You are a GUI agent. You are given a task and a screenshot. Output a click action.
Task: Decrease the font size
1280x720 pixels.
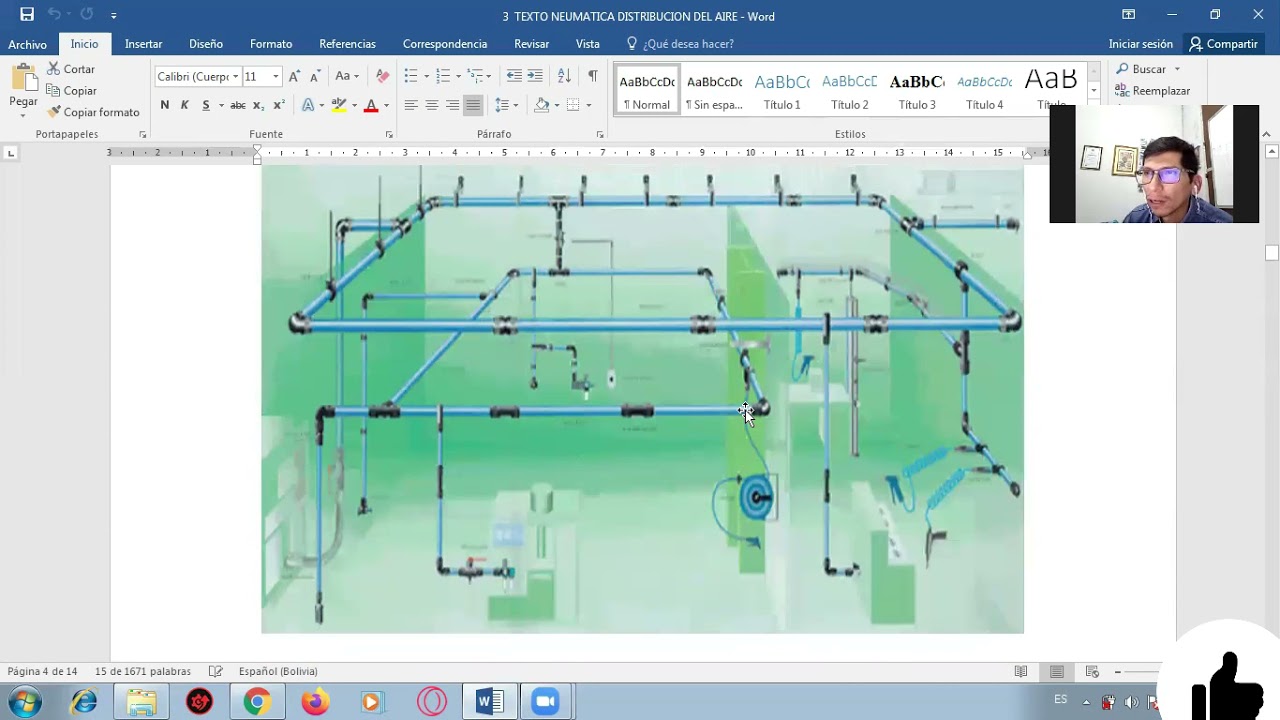pyautogui.click(x=315, y=76)
